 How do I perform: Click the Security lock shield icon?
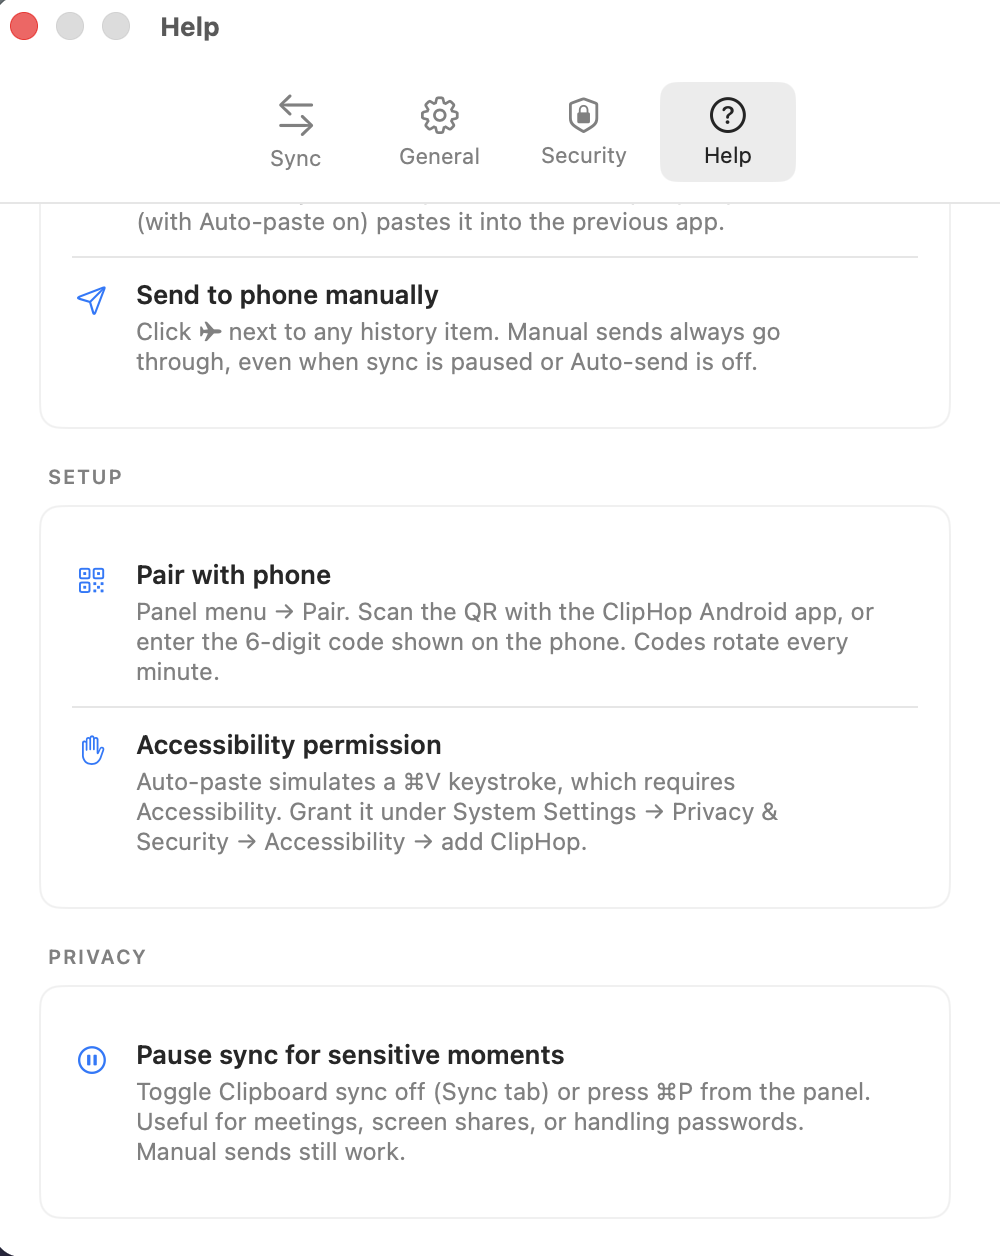[x=583, y=114]
